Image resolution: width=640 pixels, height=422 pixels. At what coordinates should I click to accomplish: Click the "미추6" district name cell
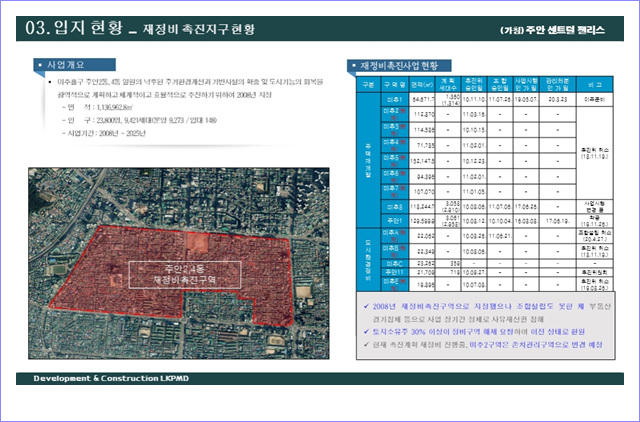coord(395,176)
